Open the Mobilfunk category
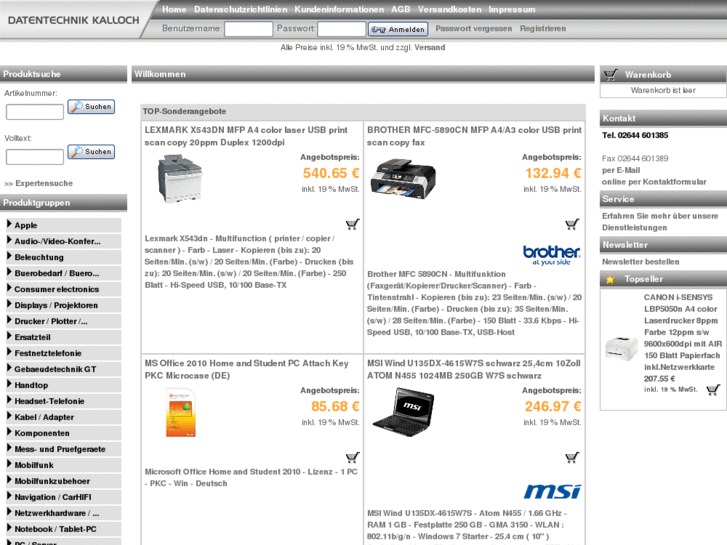 [34, 465]
